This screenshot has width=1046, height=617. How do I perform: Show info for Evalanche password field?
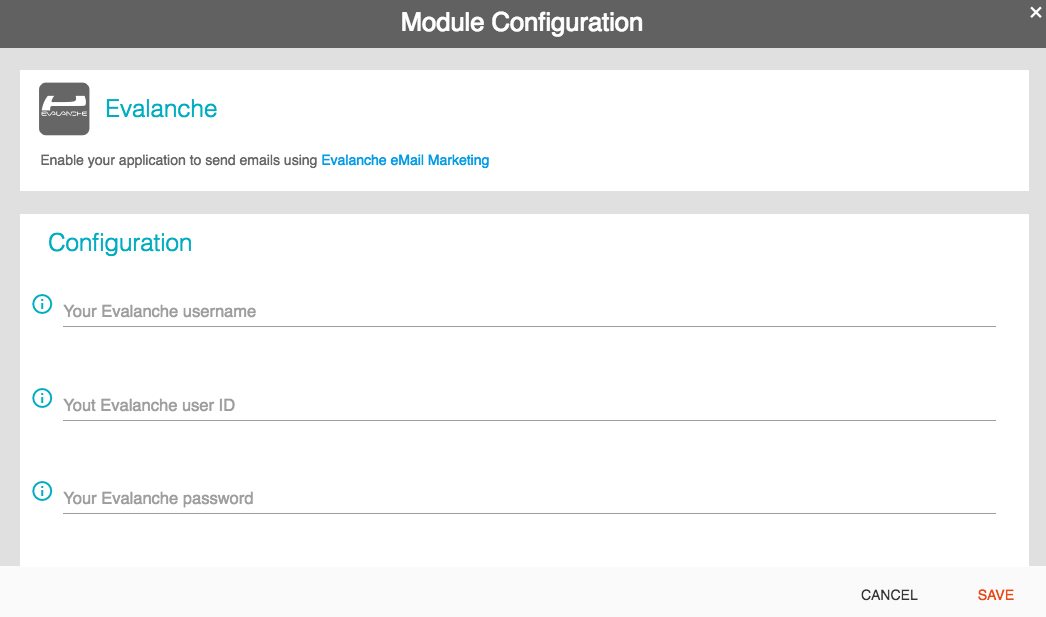[x=42, y=491]
